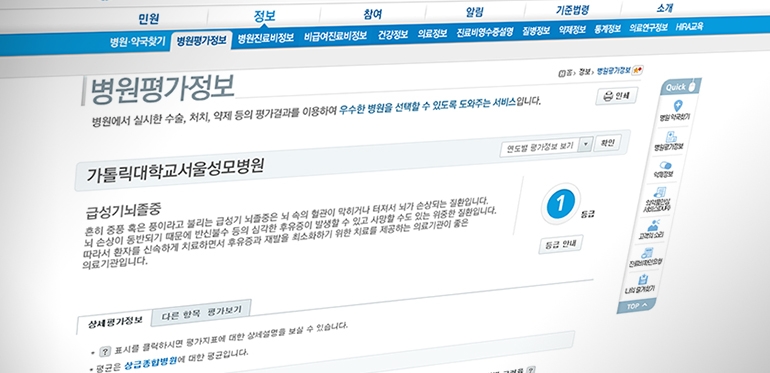
Task: Open 진료비확인요청 icon in Quick sidebar
Action: coord(646,257)
